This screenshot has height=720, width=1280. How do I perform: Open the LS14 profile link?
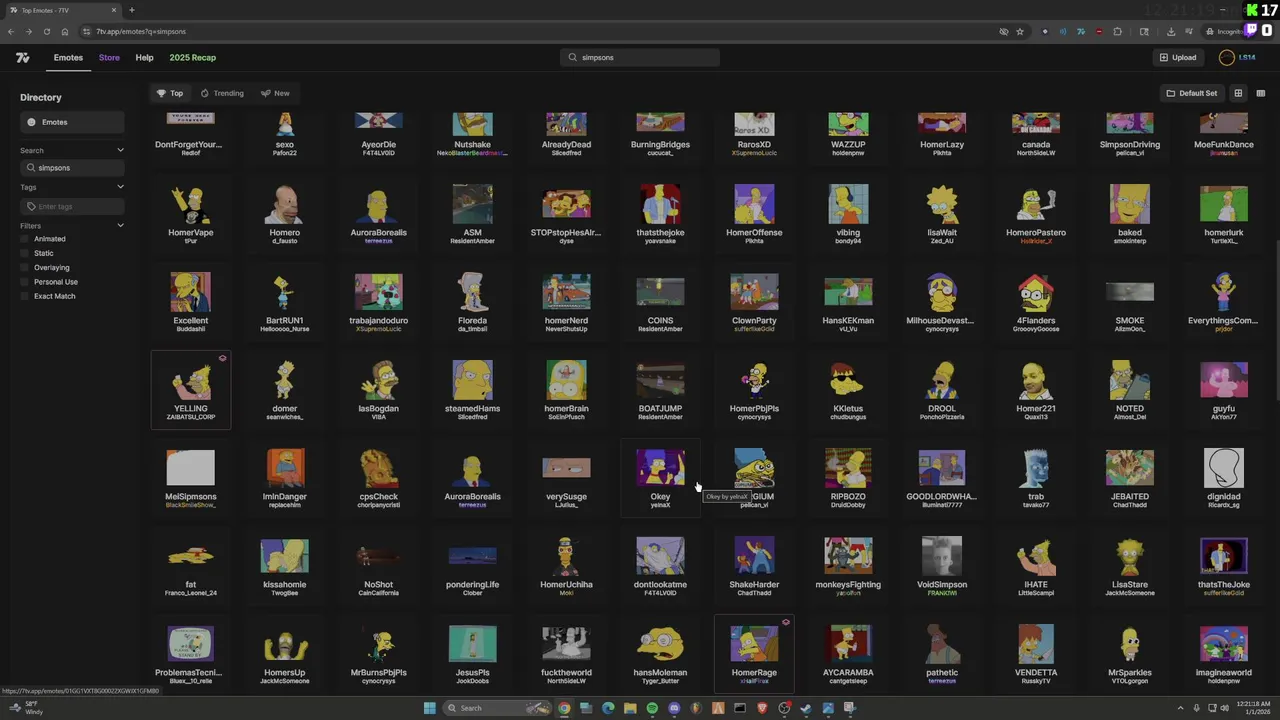[x=1247, y=58]
